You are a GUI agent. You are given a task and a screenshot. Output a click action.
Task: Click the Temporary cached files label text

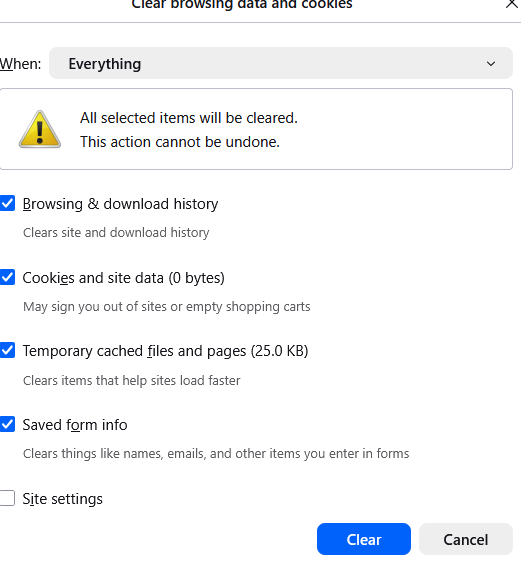pos(166,351)
